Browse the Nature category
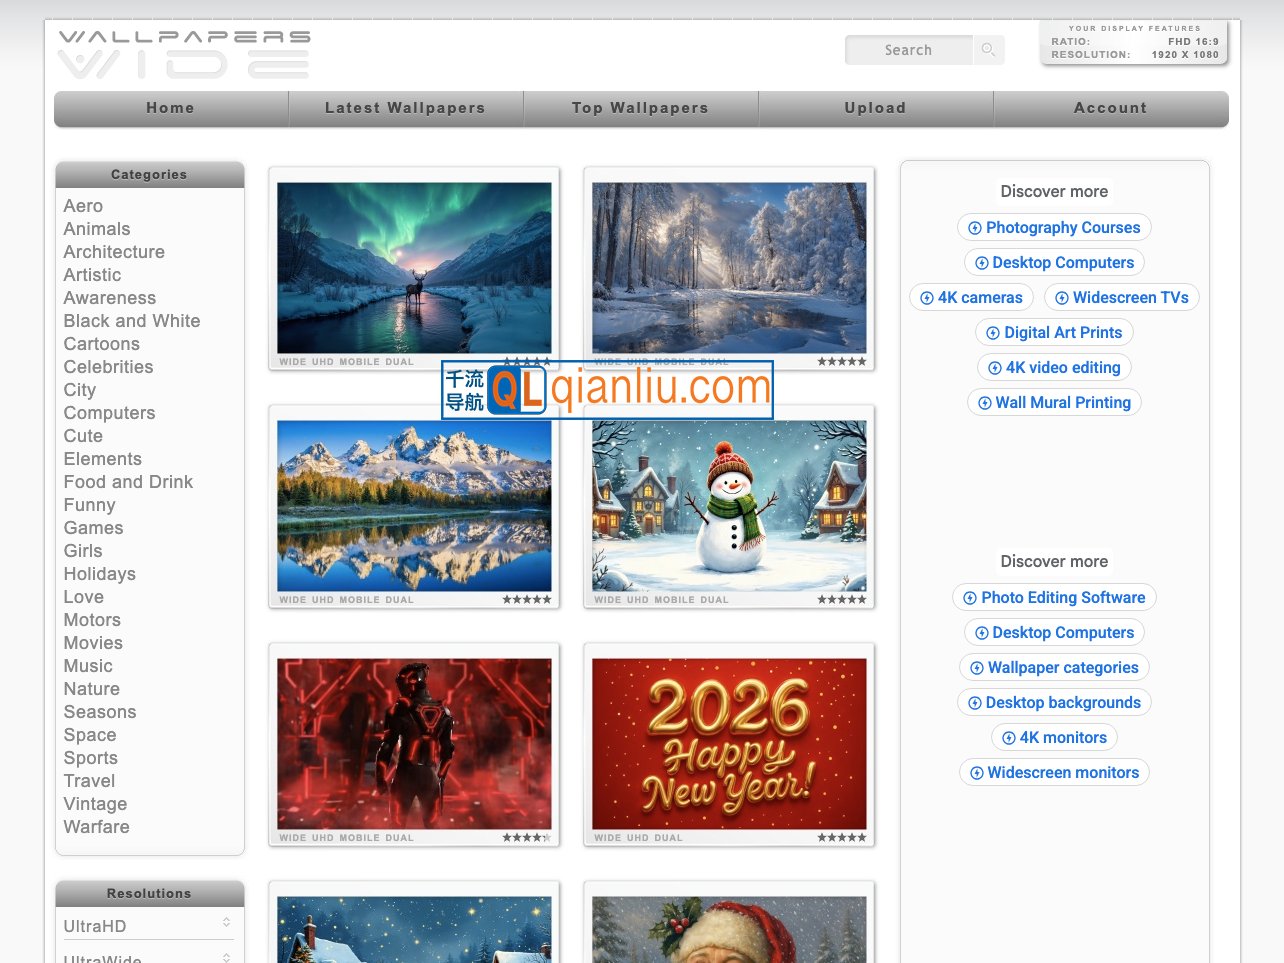The image size is (1284, 963). point(92,689)
